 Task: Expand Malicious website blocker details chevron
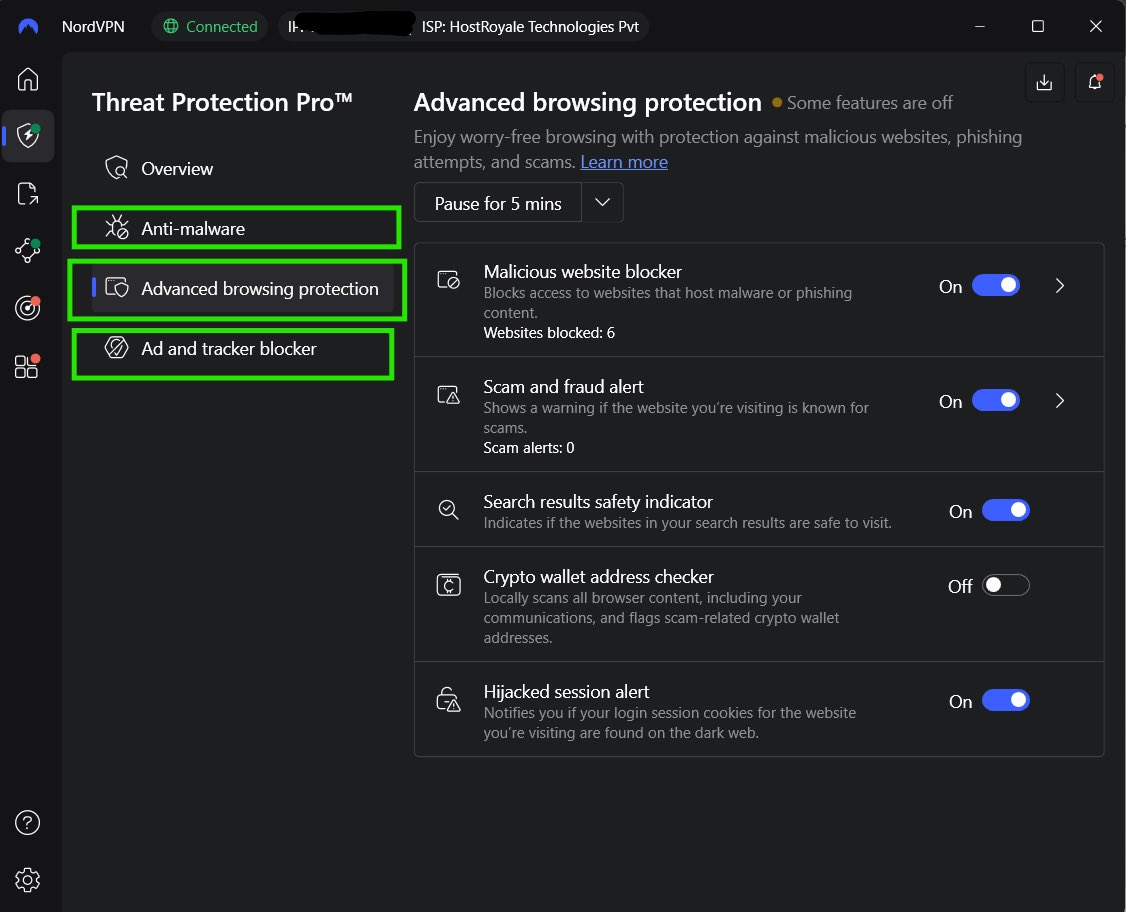(1059, 286)
